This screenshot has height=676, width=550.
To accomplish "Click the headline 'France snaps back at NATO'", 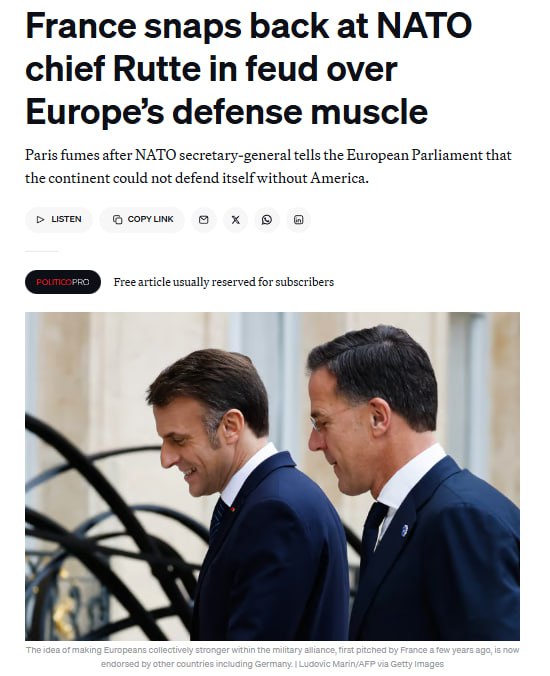I will click(248, 26).
